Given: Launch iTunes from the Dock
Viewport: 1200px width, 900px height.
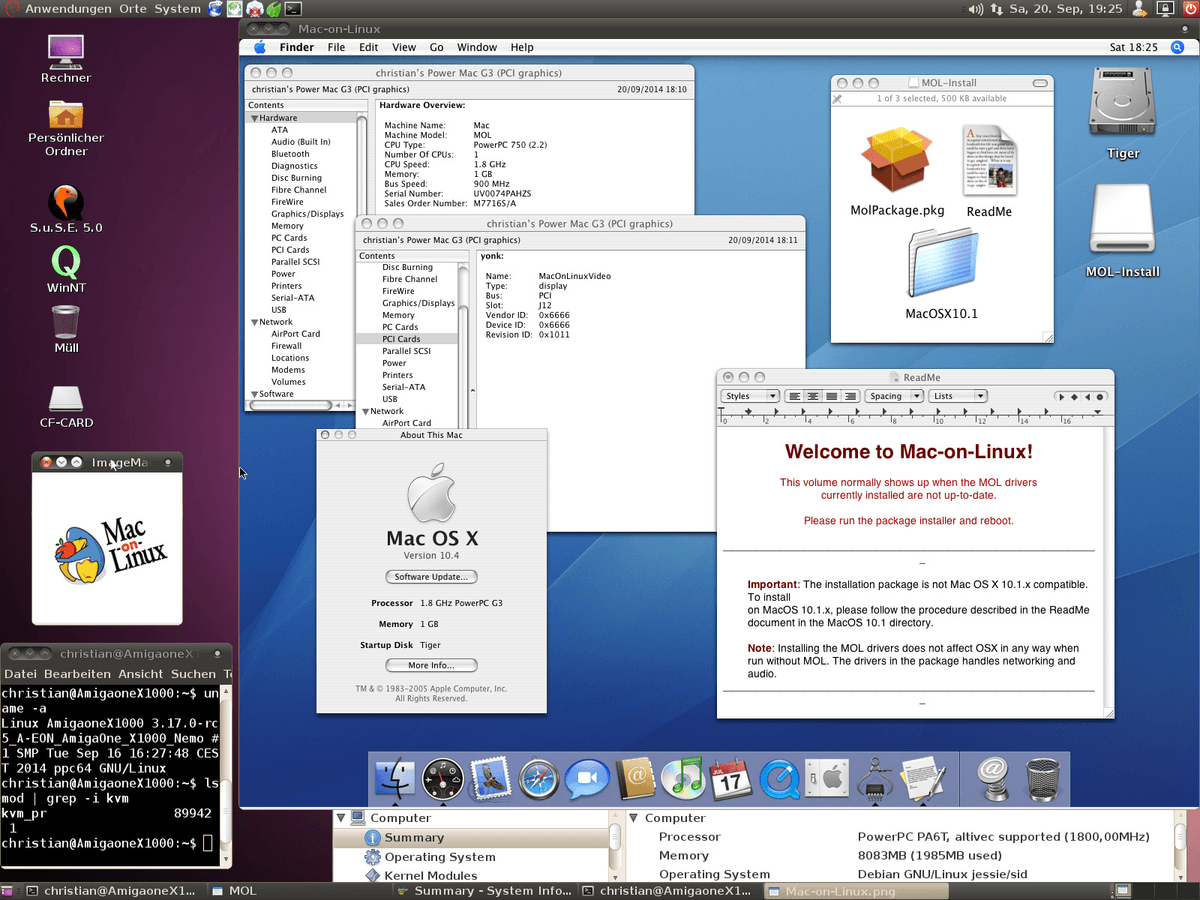Looking at the screenshot, I should tap(681, 779).
